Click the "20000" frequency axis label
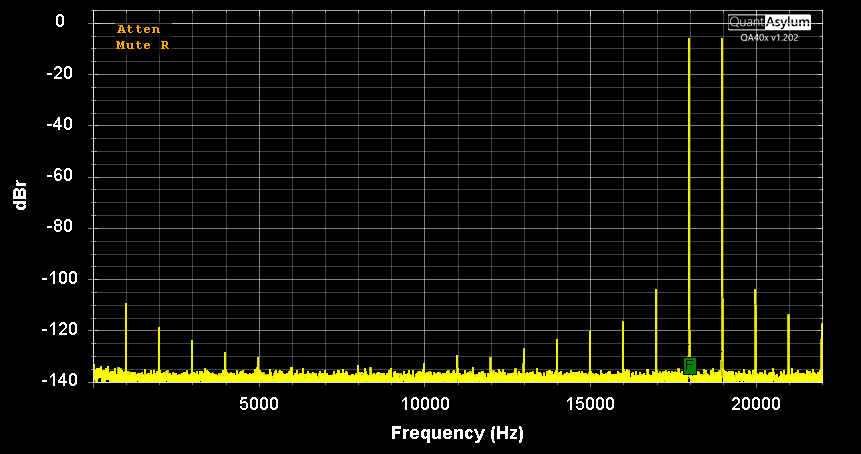861x454 pixels. pyautogui.click(x=756, y=404)
